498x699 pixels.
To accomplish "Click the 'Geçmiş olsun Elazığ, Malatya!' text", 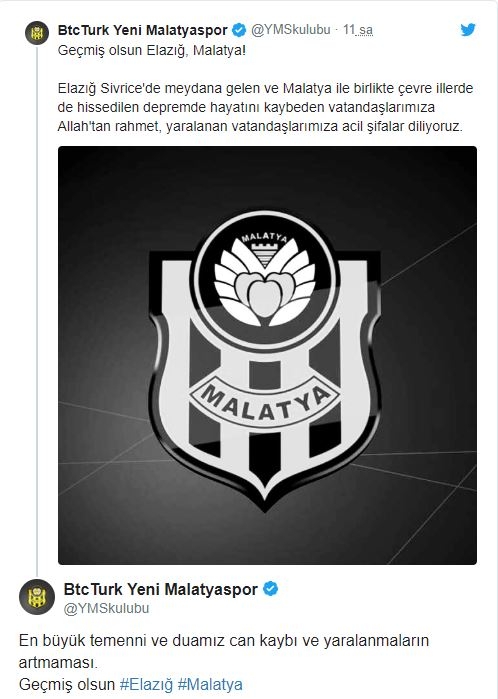I will [152, 50].
